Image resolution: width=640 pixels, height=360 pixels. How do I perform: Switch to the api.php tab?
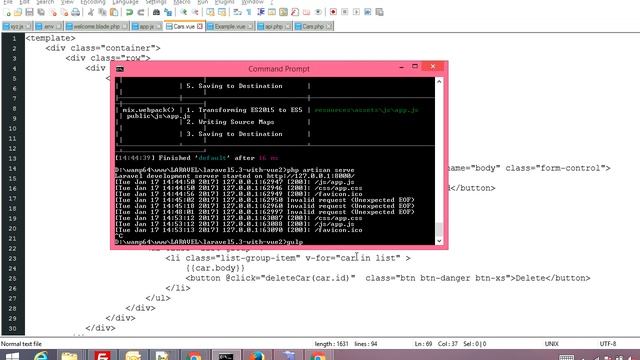(x=274, y=27)
